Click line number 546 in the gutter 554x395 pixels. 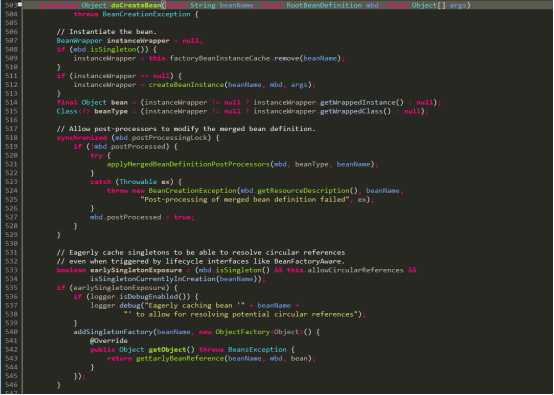tap(11, 385)
